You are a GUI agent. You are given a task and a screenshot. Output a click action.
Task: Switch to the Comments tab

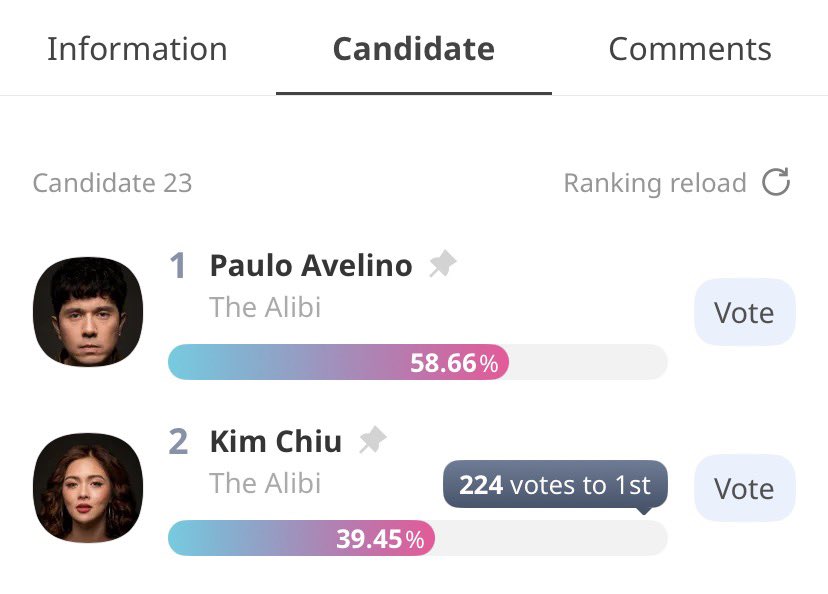[x=690, y=49]
